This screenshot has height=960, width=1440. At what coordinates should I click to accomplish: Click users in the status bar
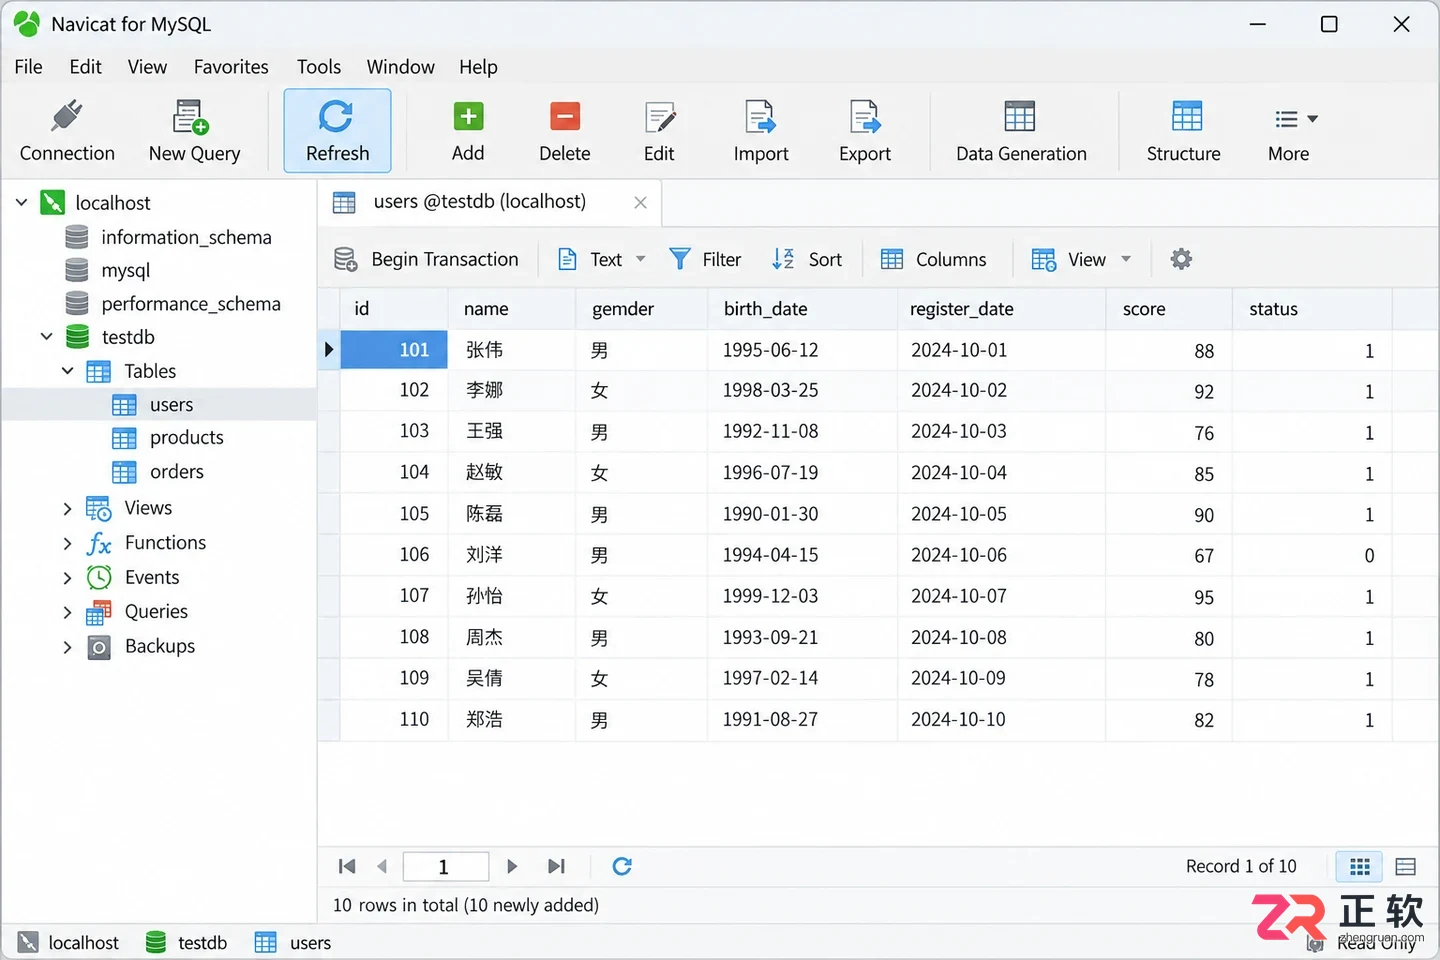(293, 942)
